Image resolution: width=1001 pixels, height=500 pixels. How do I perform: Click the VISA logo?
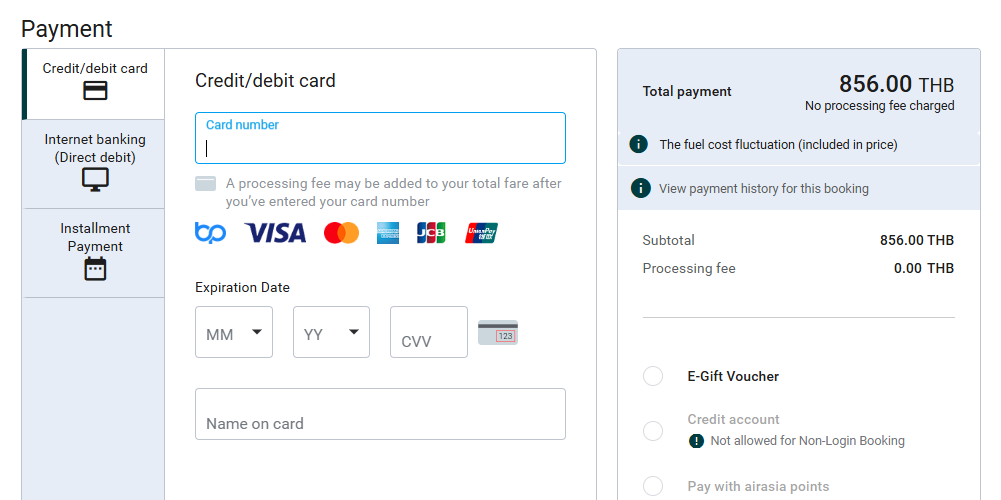click(x=275, y=233)
